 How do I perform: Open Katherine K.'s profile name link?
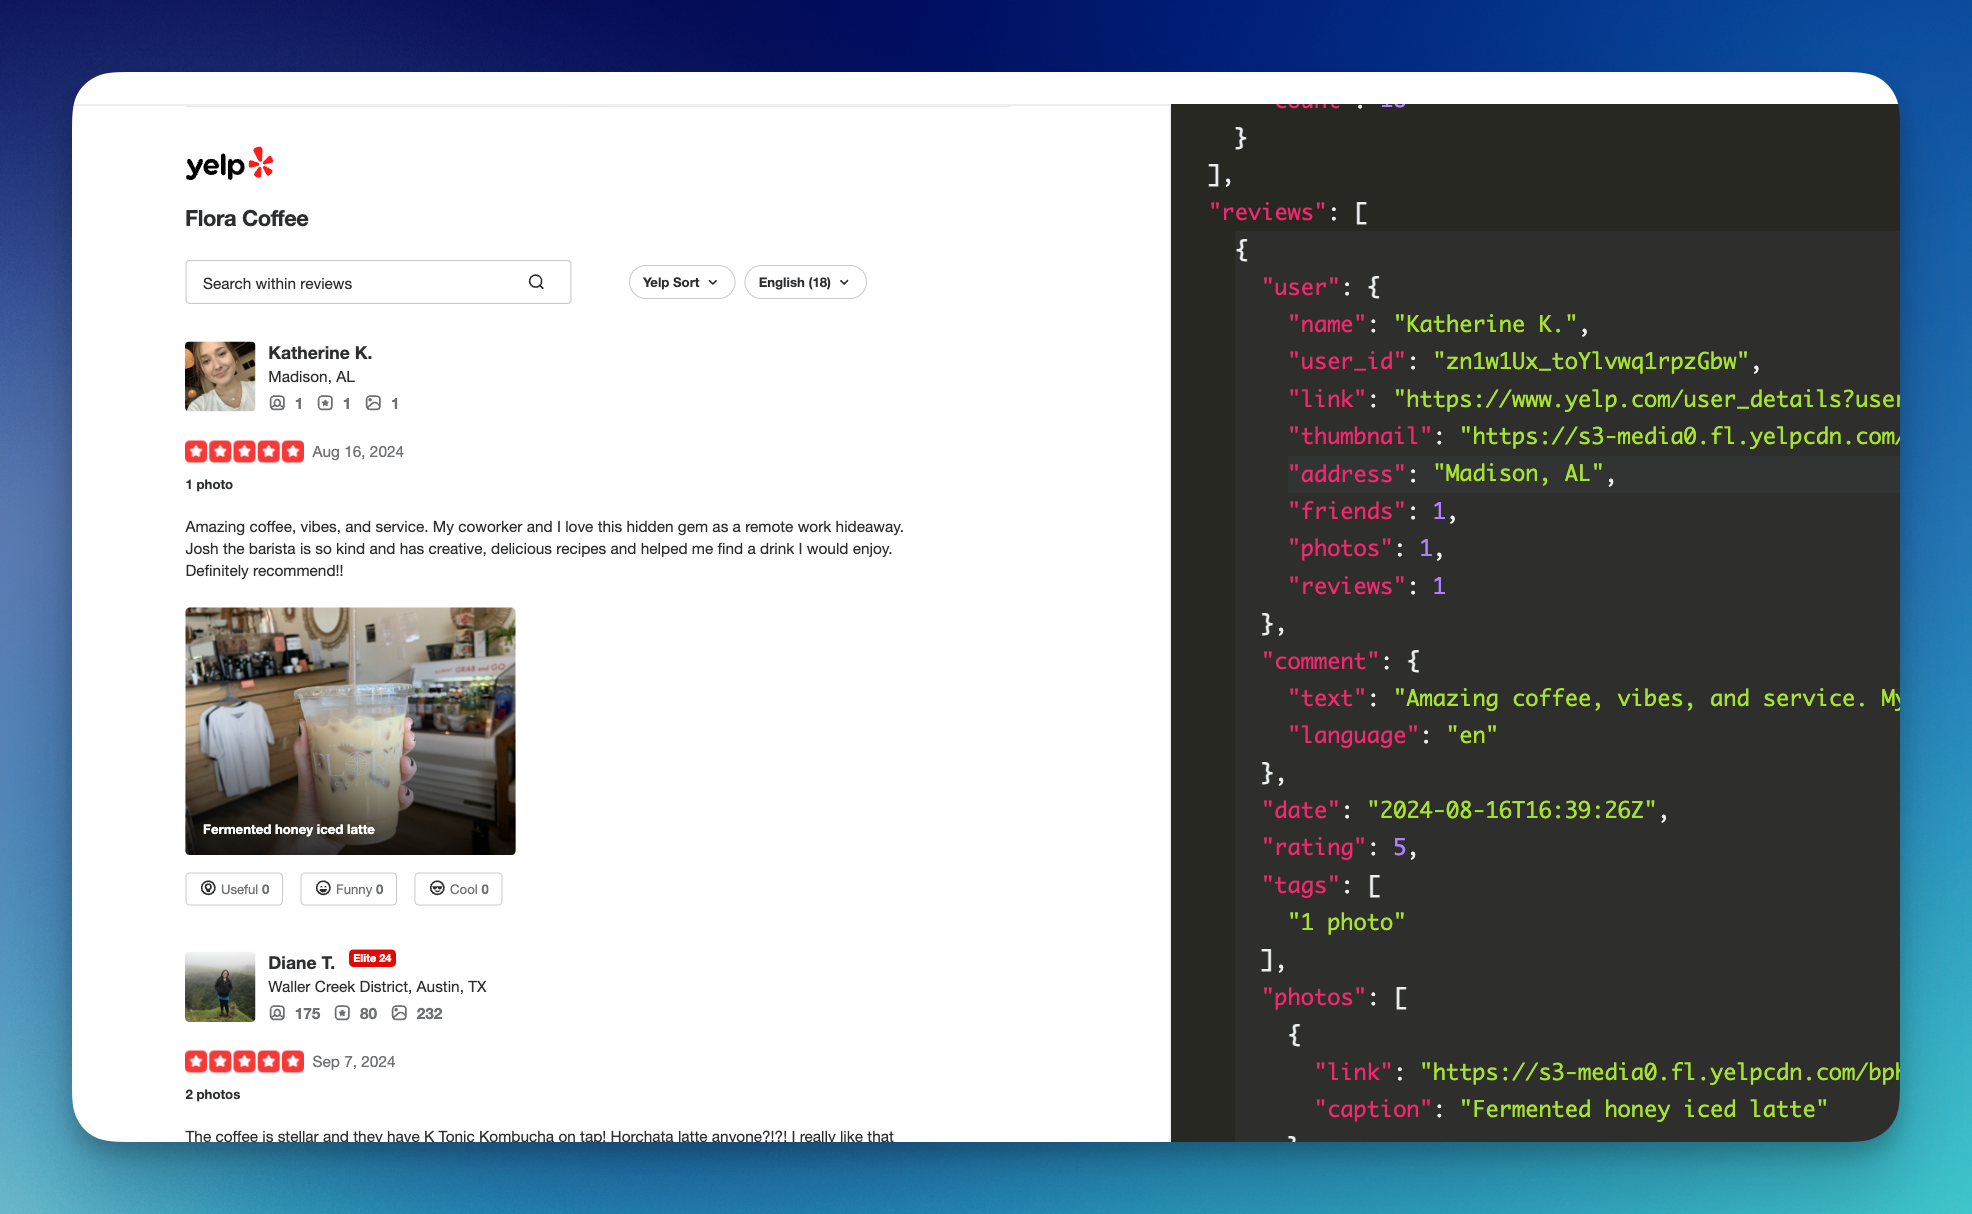pos(320,353)
